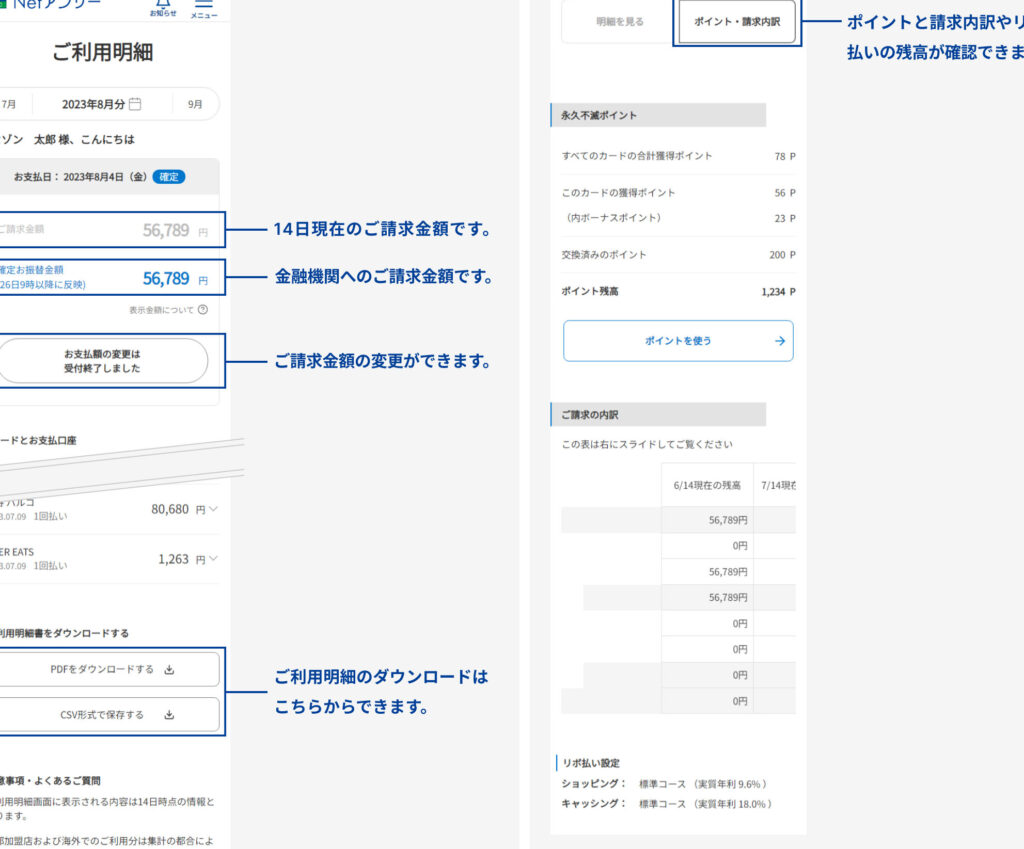Click the リボ払い設定 heading
This screenshot has width=1024, height=849.
[591, 763]
